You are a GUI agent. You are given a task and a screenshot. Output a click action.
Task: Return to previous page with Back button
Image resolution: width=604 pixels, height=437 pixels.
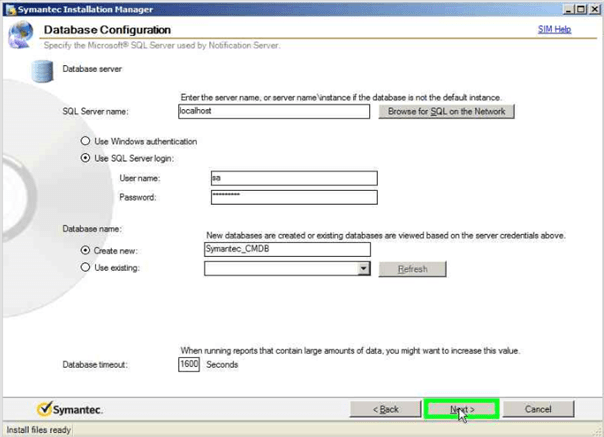[x=385, y=409]
